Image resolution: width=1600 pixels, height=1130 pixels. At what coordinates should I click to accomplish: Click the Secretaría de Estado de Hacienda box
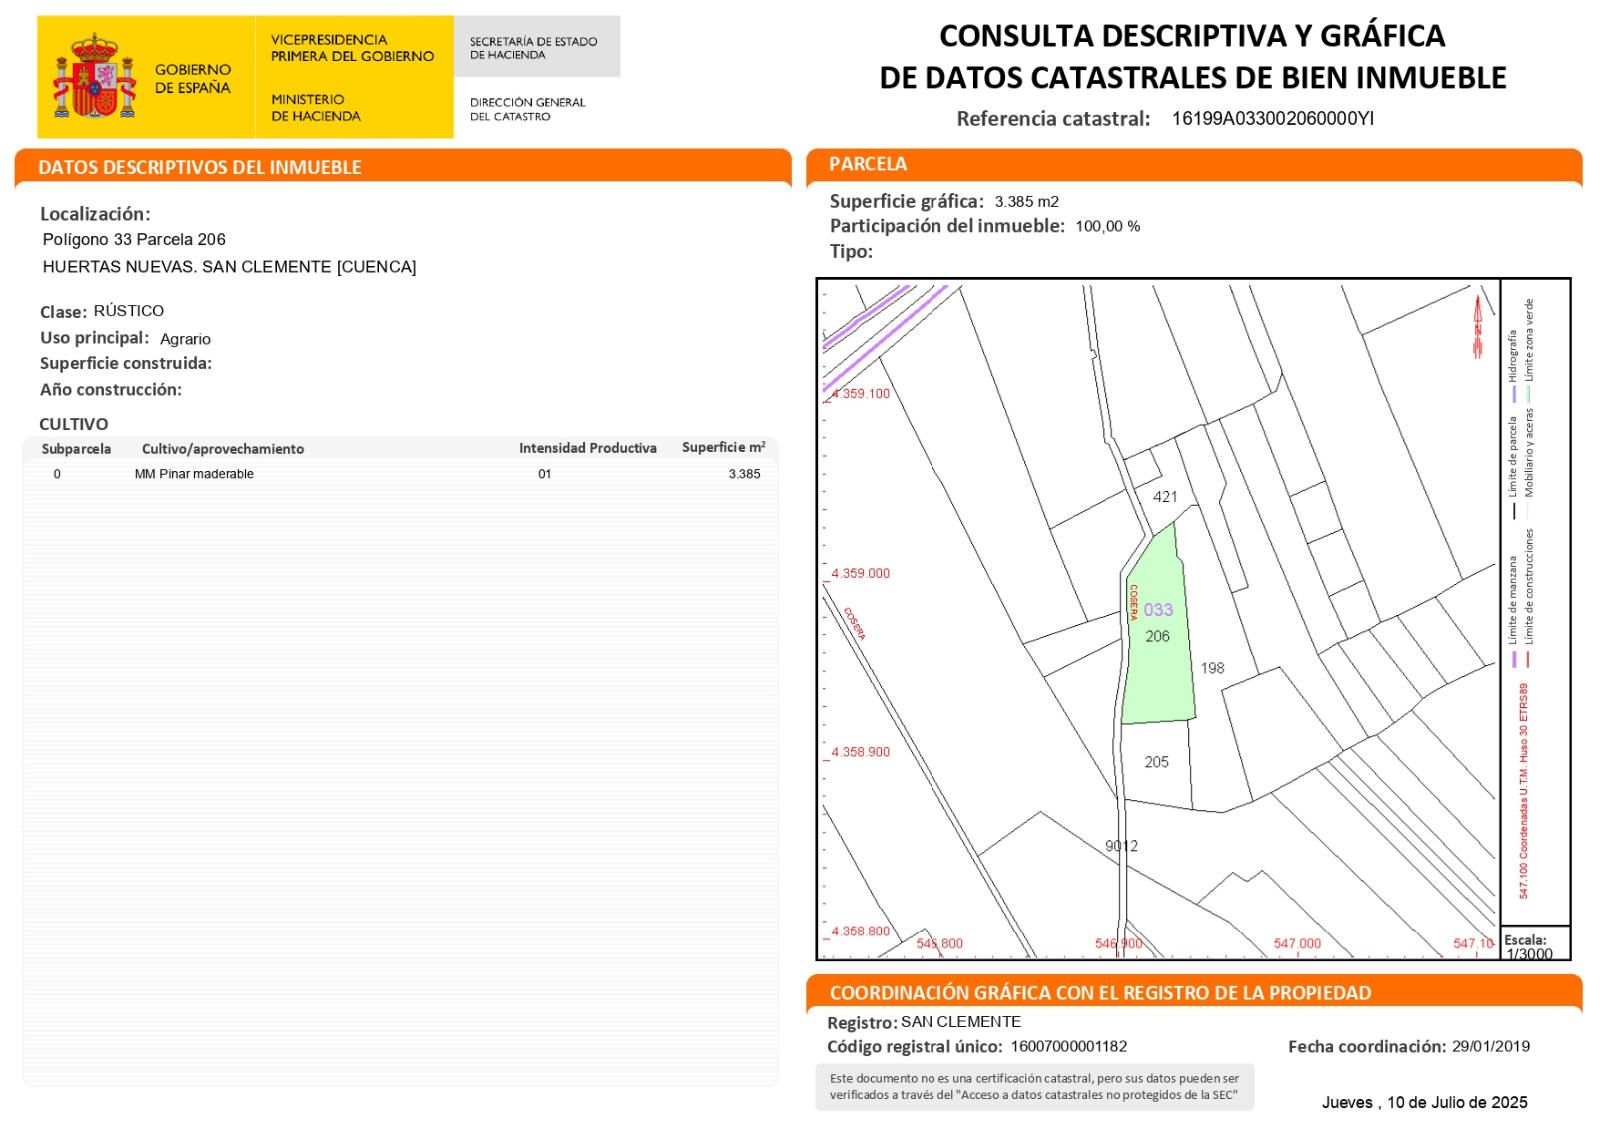pos(534,48)
